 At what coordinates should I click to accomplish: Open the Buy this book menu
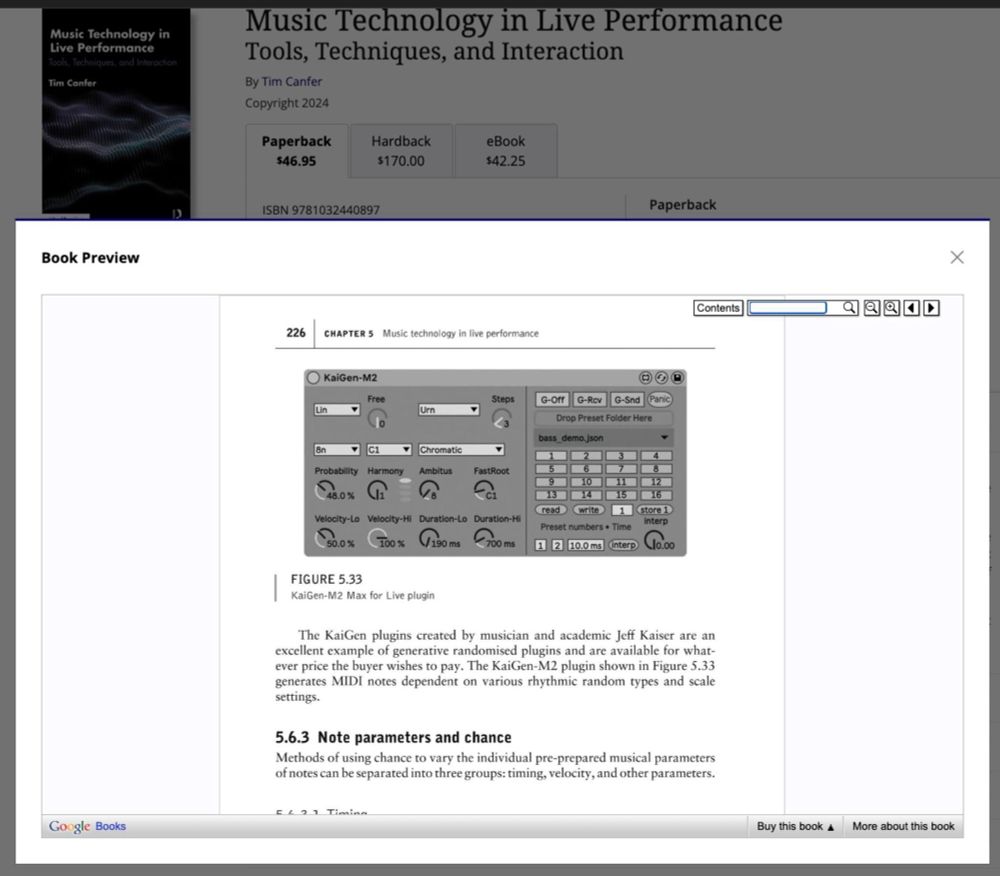795,826
